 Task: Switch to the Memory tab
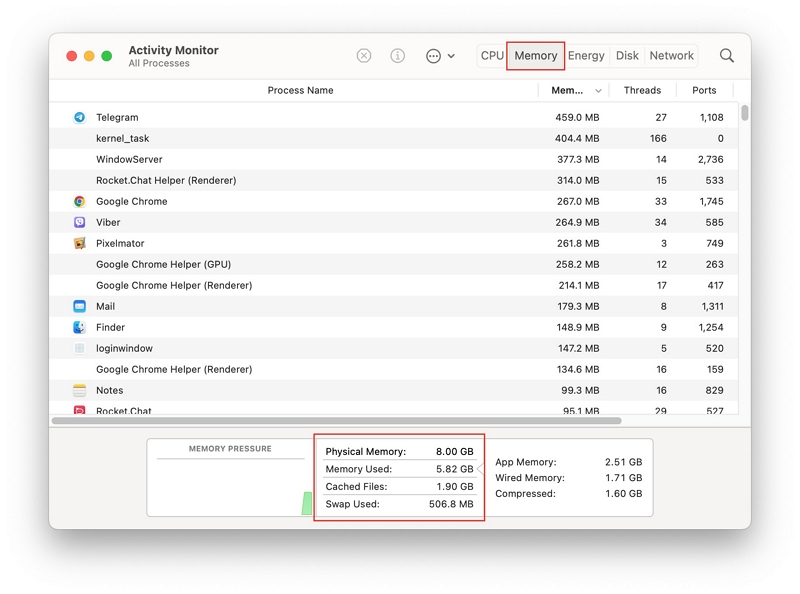(x=535, y=56)
